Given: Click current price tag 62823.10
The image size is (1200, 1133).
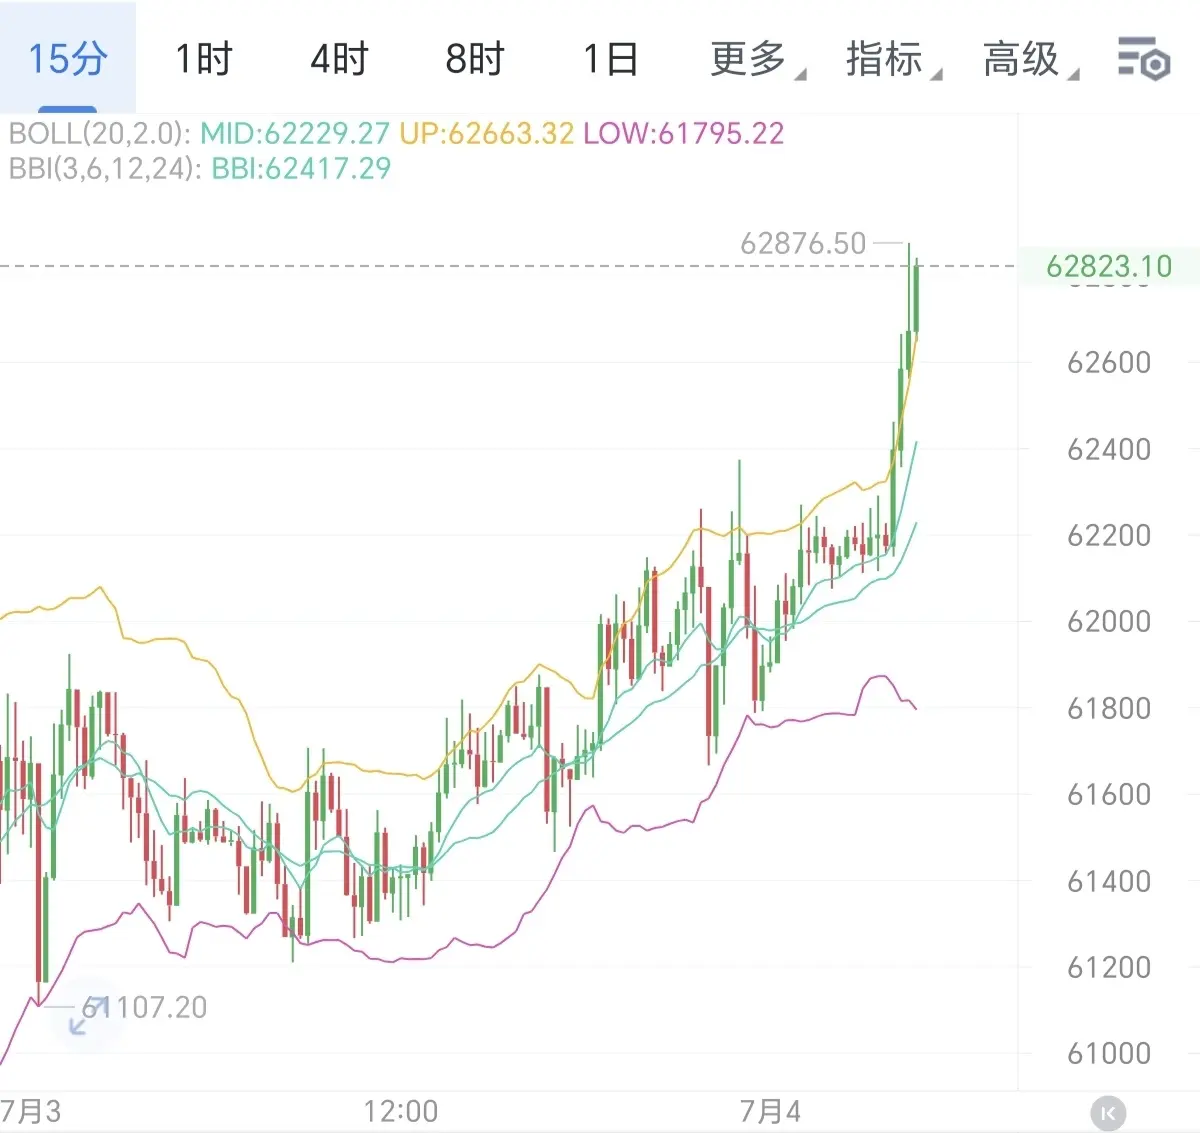Looking at the screenshot, I should click(1109, 266).
